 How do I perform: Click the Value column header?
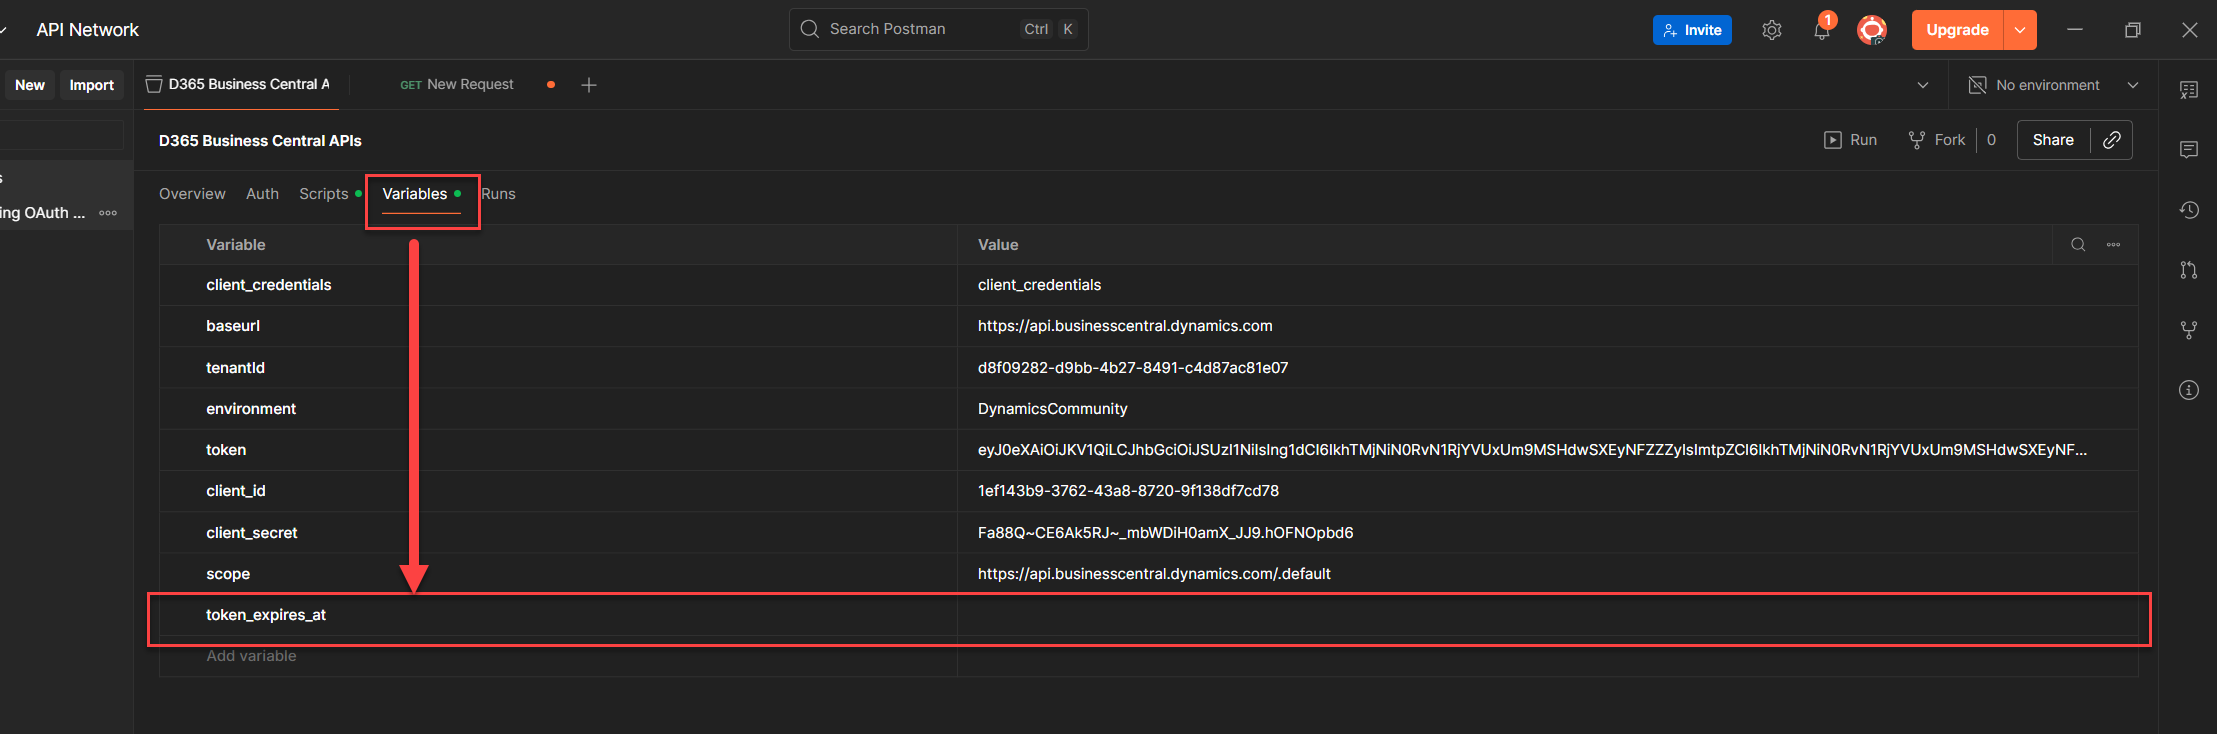[x=998, y=245]
